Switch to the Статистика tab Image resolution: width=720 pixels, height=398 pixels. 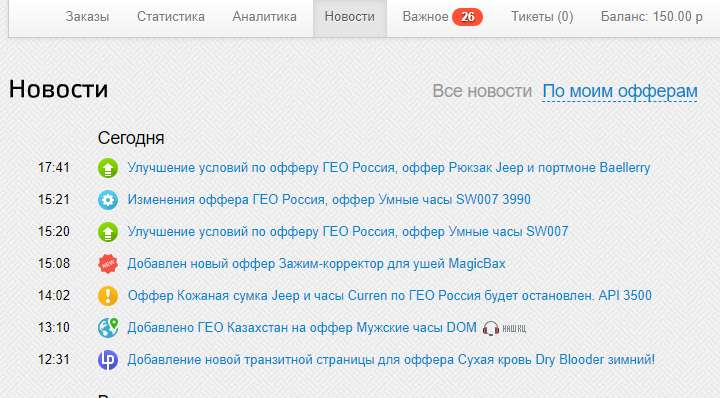[171, 17]
